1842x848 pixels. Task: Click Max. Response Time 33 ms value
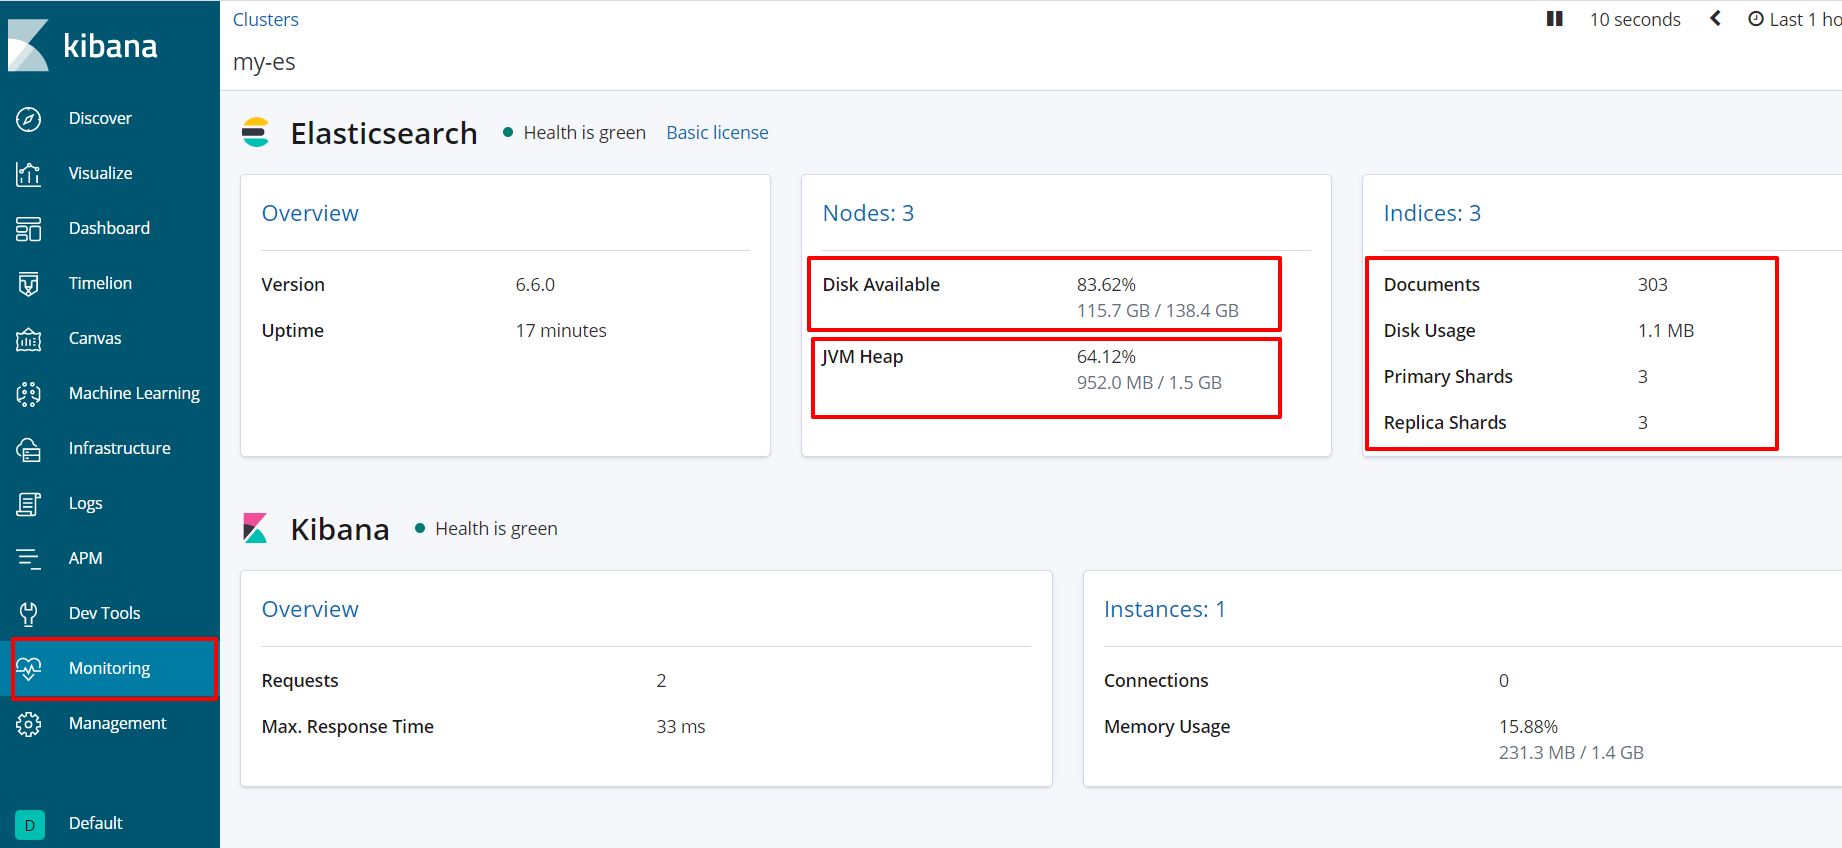tap(681, 726)
